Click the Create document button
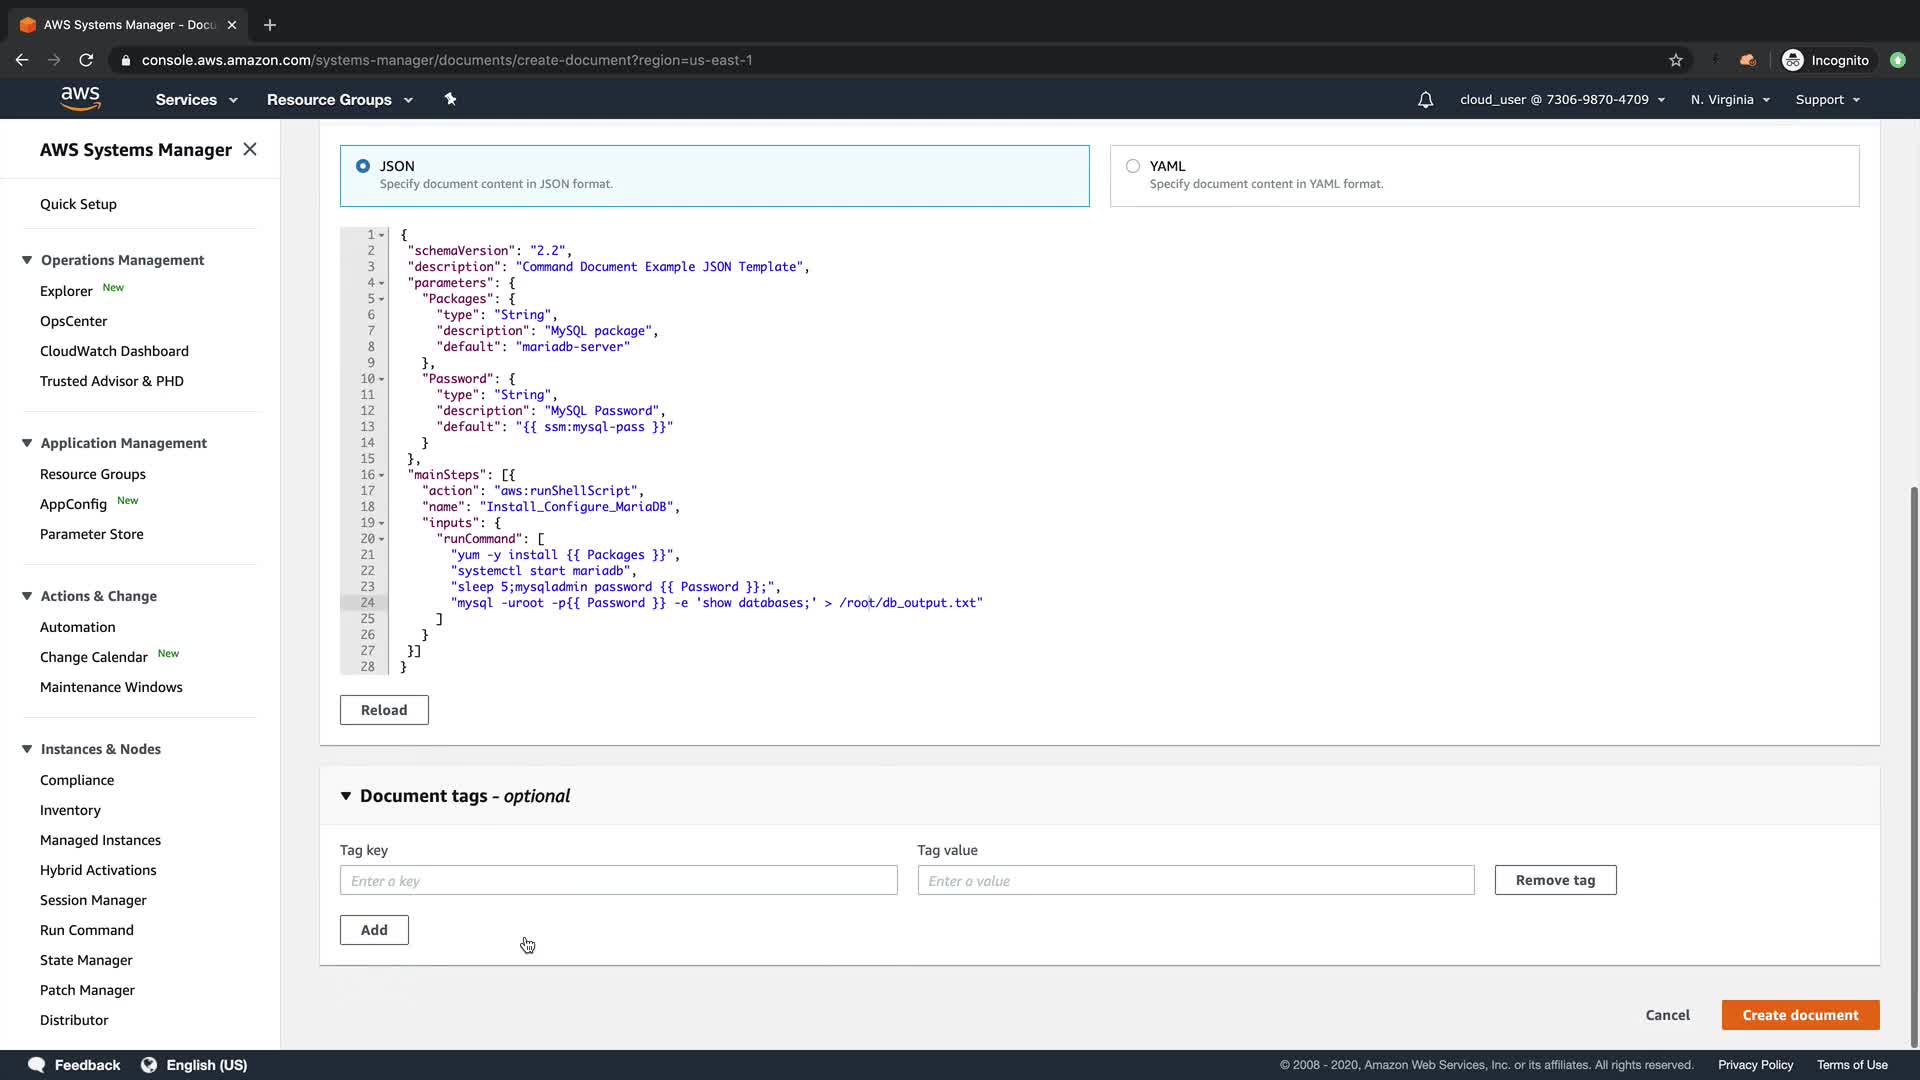1920x1080 pixels. pyautogui.click(x=1800, y=1015)
